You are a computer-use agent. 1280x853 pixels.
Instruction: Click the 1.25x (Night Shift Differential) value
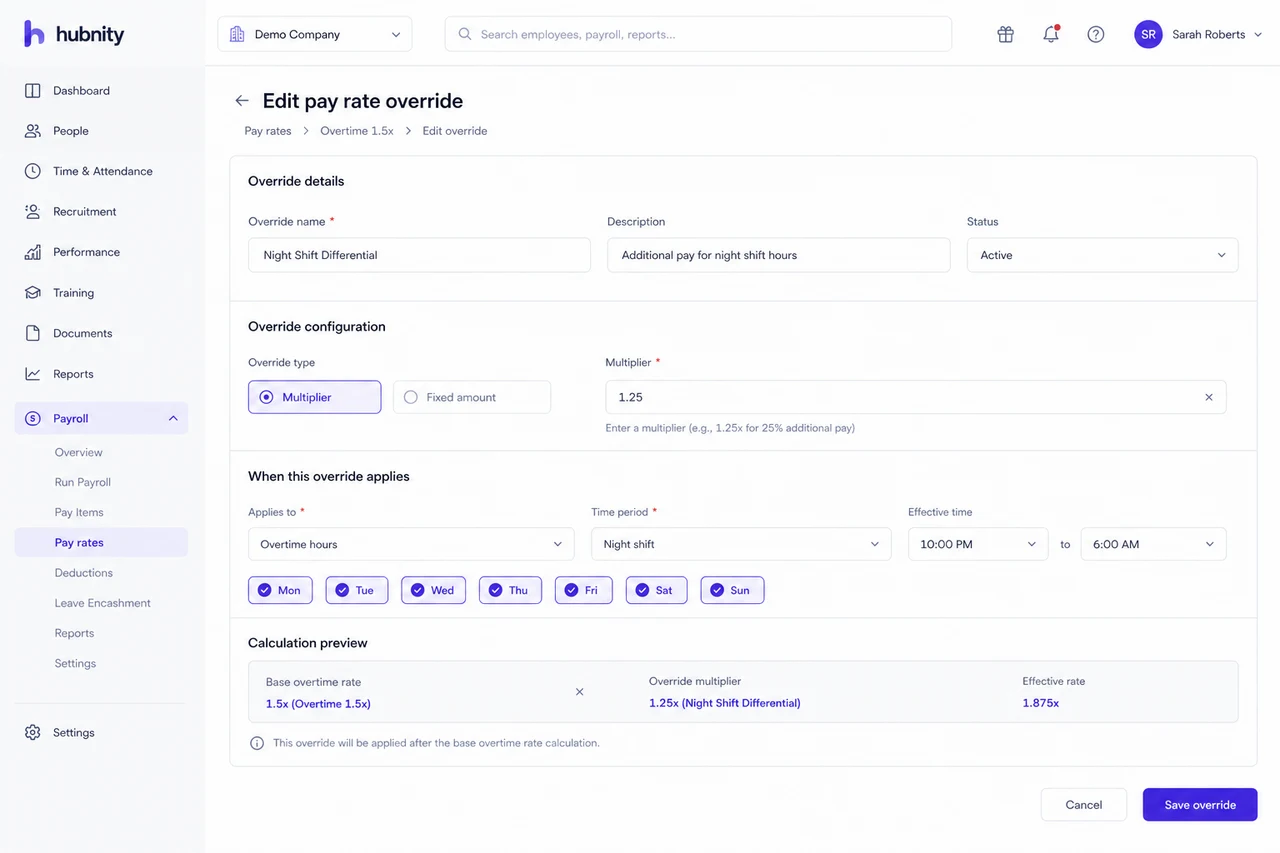[x=725, y=703]
